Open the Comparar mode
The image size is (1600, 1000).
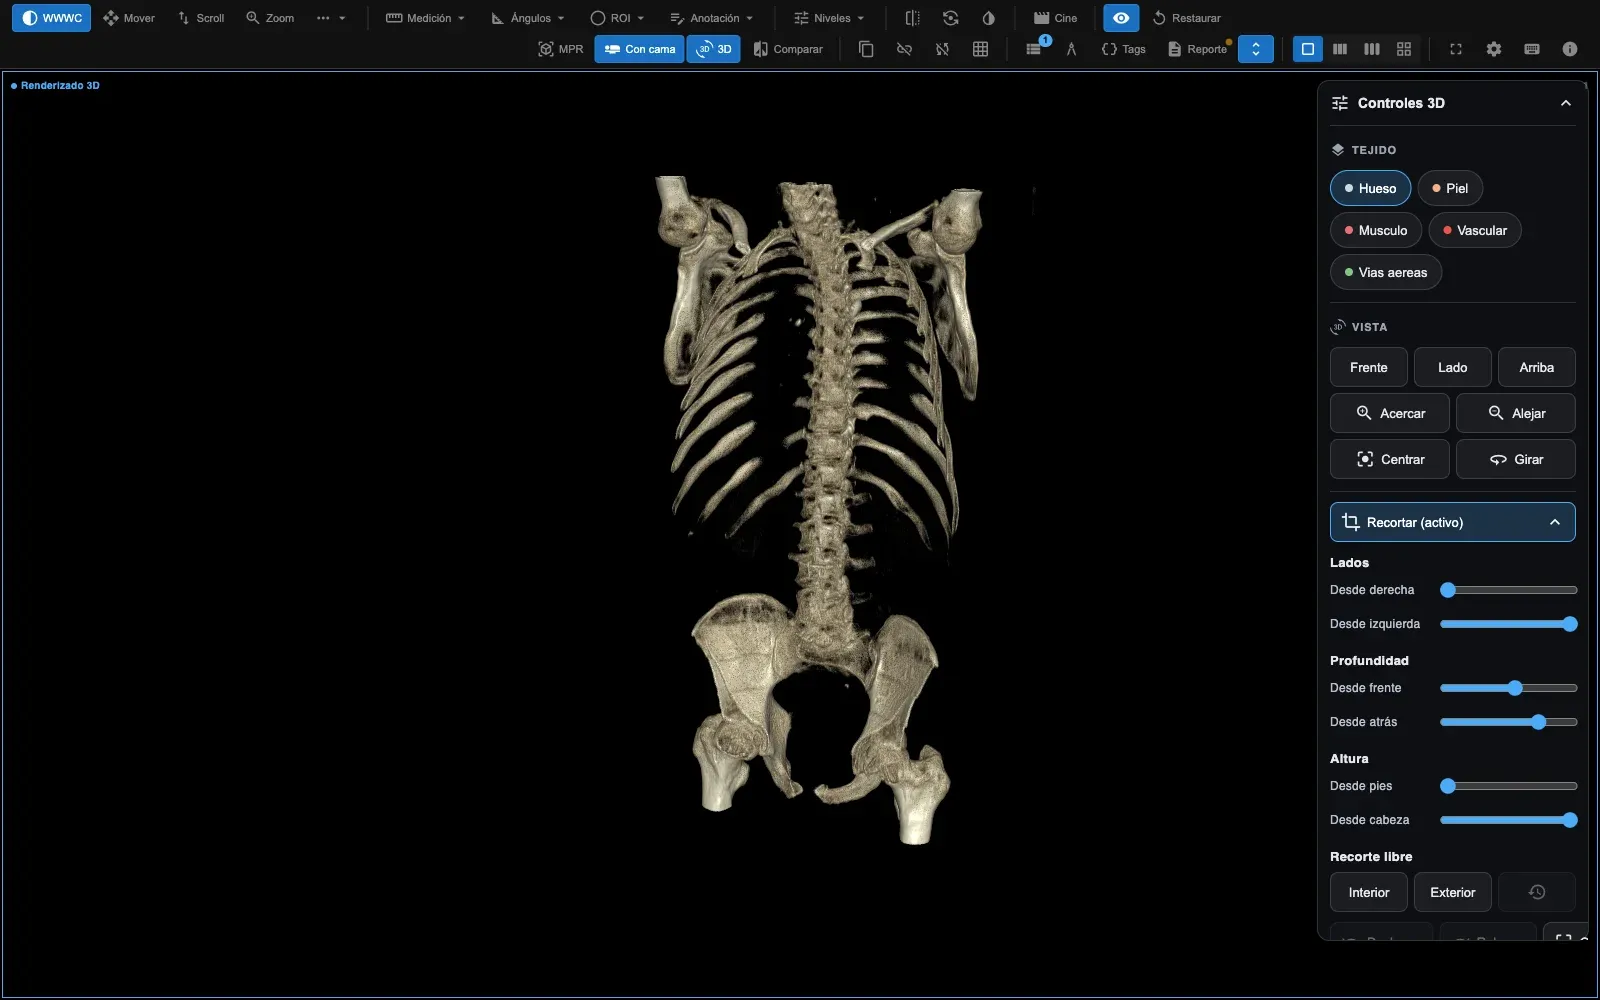pos(788,49)
